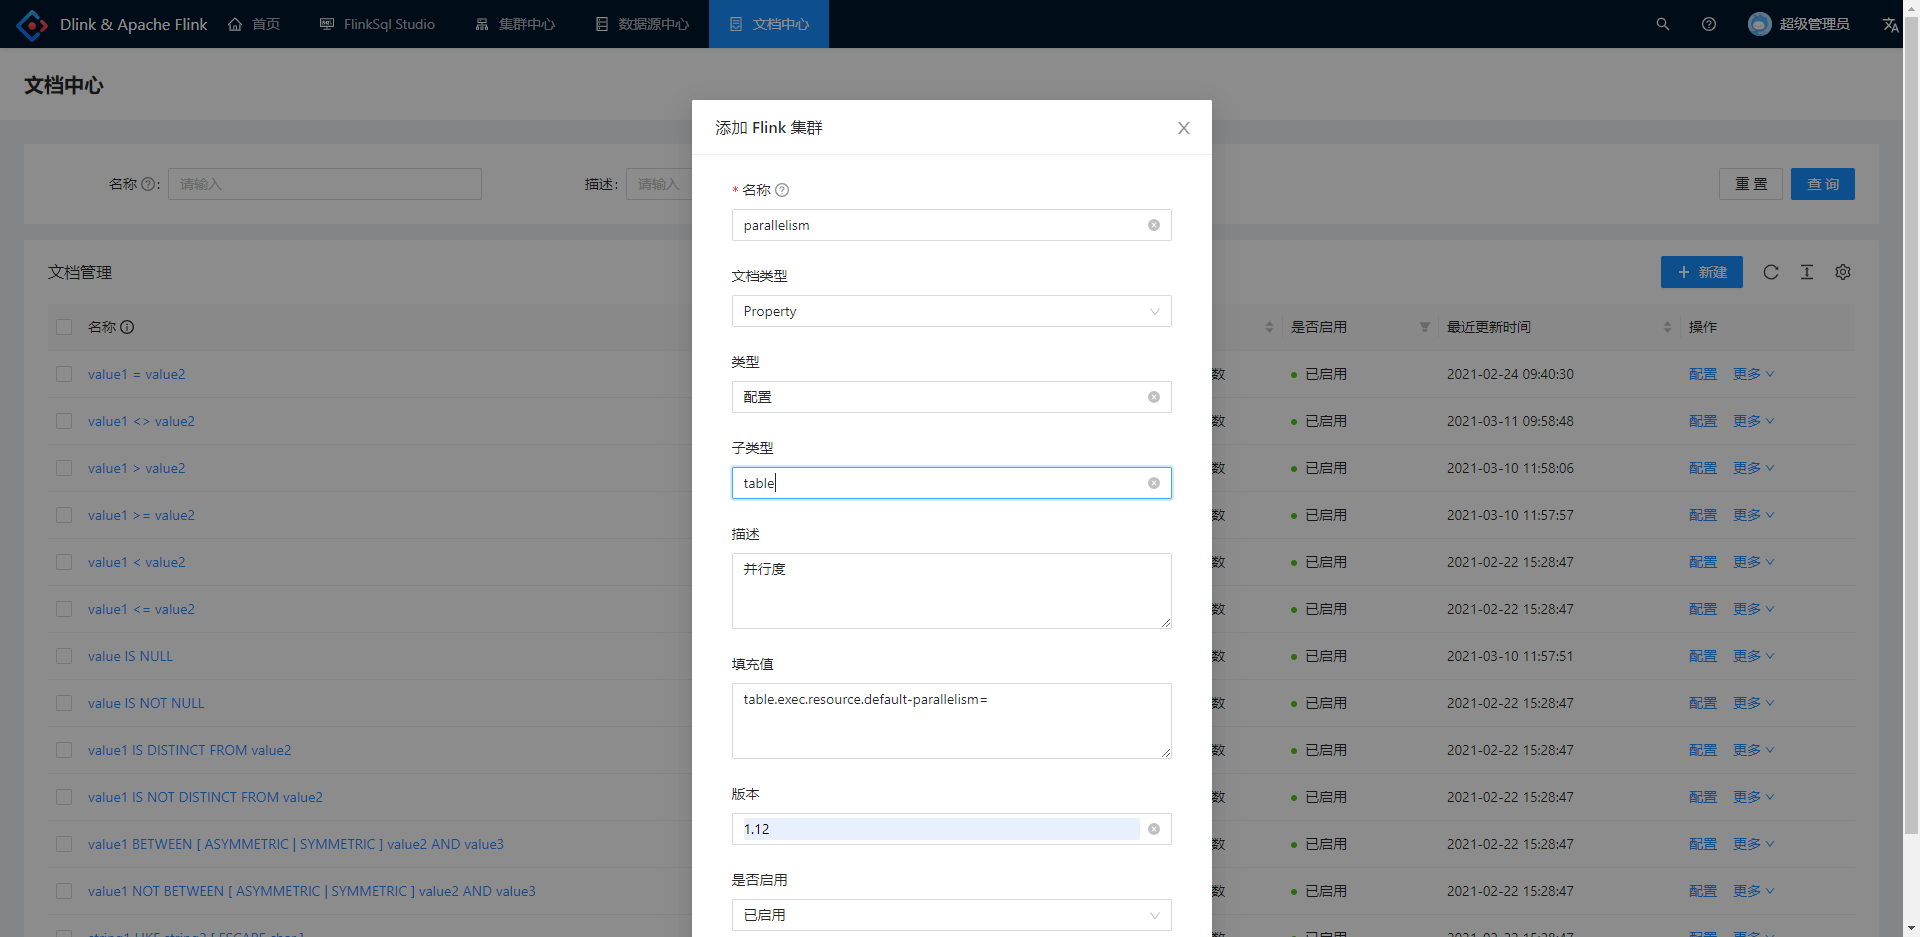The width and height of the screenshot is (1920, 937).
Task: Click the 查询 button
Action: 1823,184
